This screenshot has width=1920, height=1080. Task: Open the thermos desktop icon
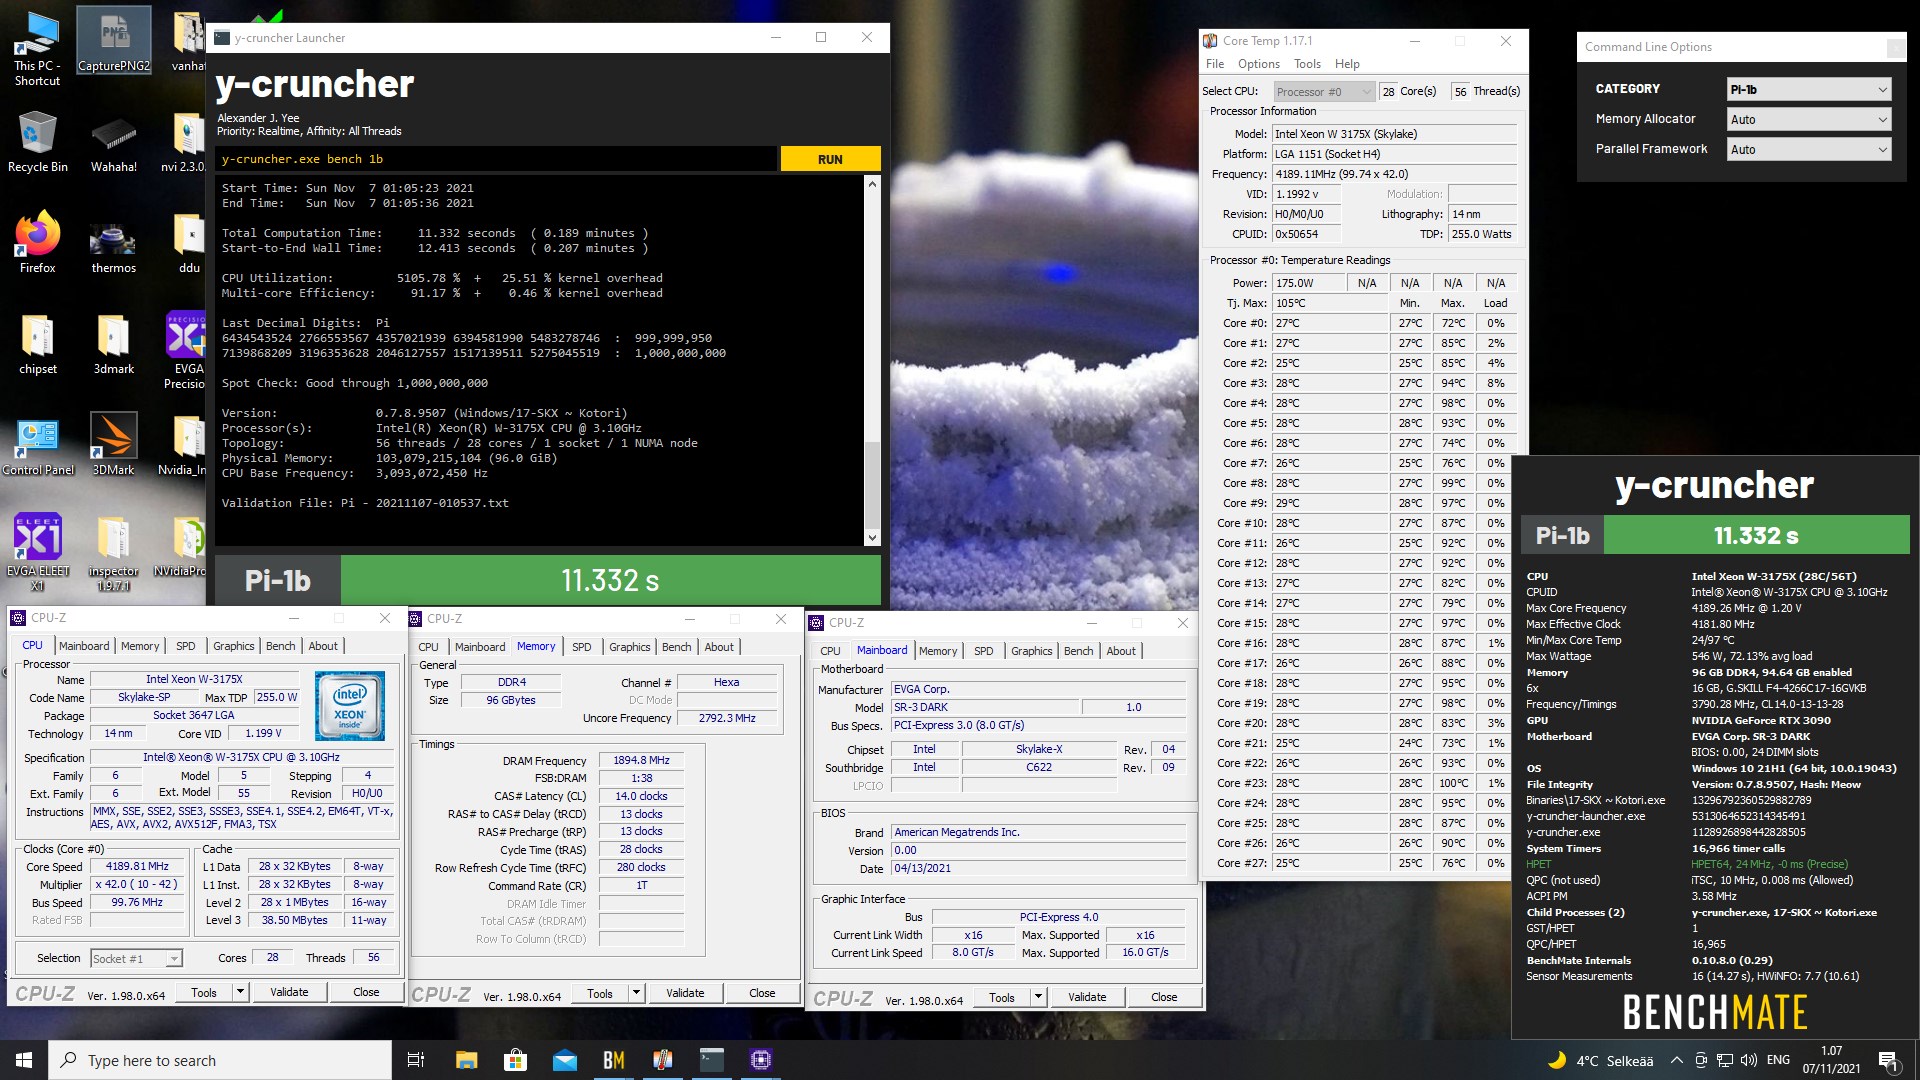click(114, 241)
